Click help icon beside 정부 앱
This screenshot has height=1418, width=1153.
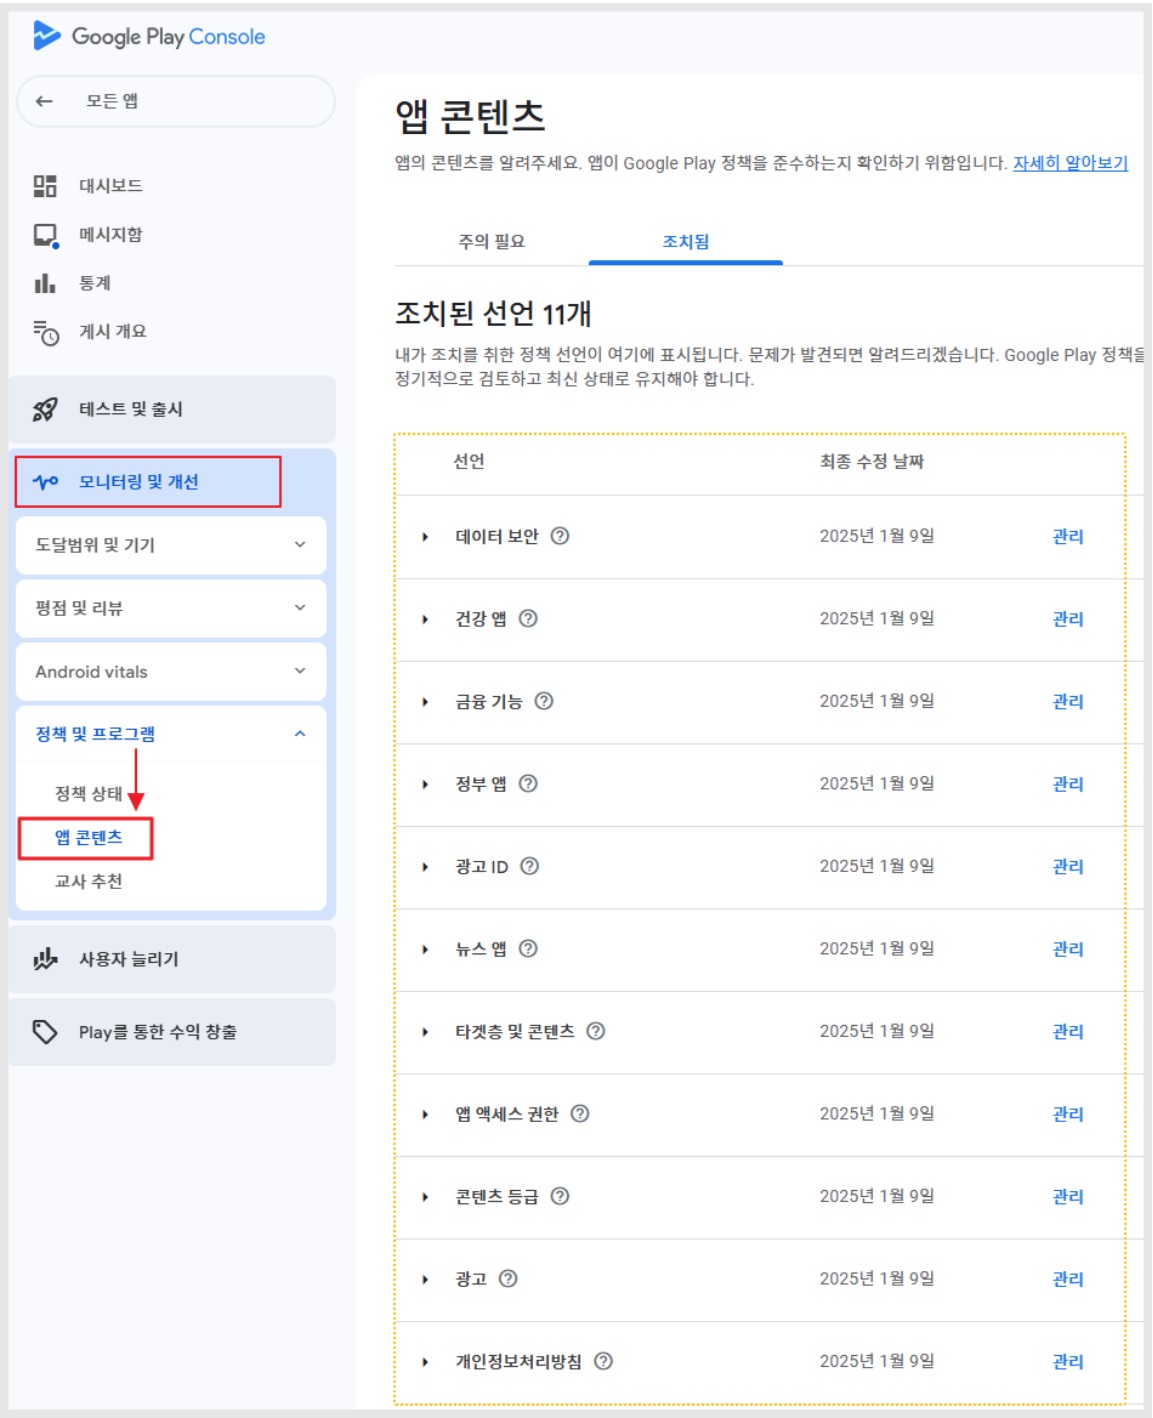(x=528, y=783)
